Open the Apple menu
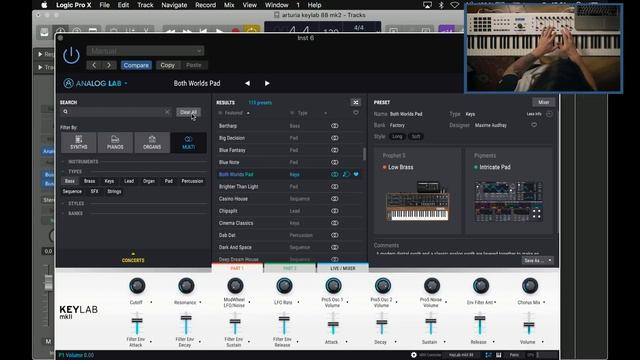 click(44, 5)
